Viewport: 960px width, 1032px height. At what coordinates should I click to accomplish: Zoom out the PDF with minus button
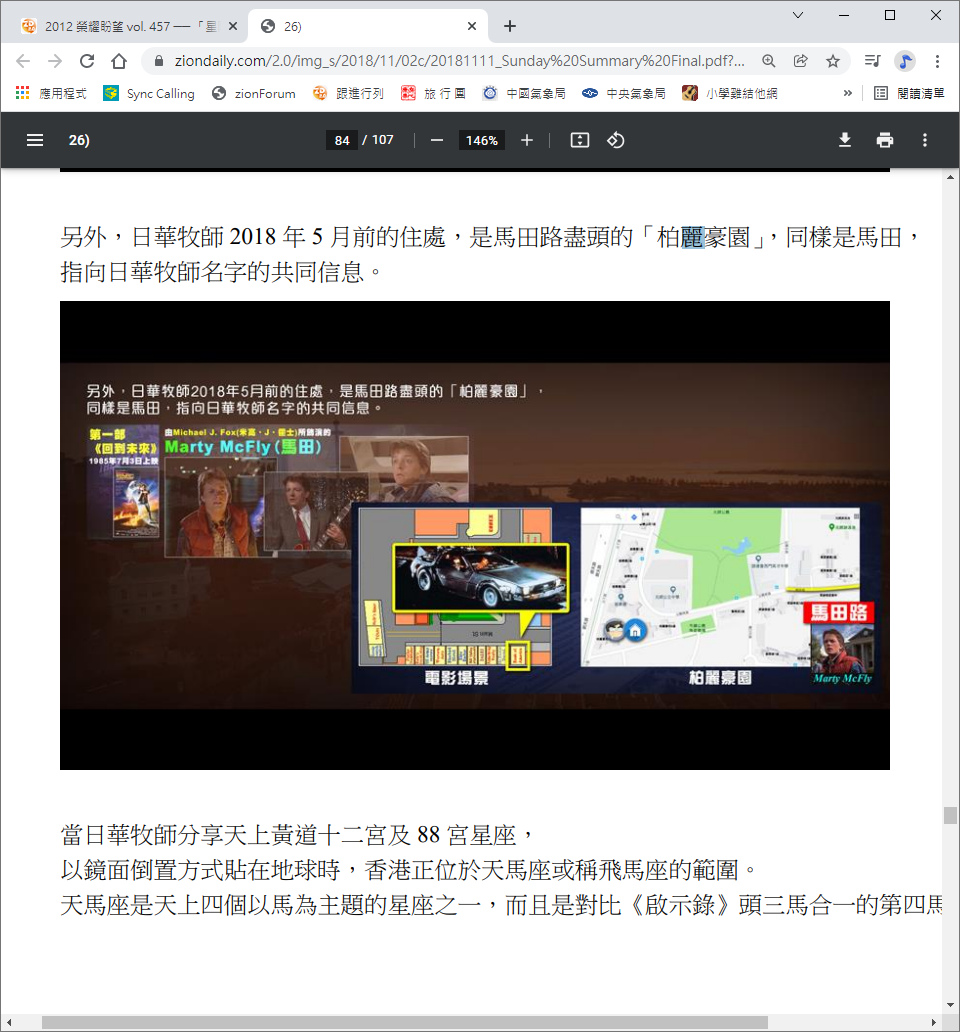pos(437,140)
